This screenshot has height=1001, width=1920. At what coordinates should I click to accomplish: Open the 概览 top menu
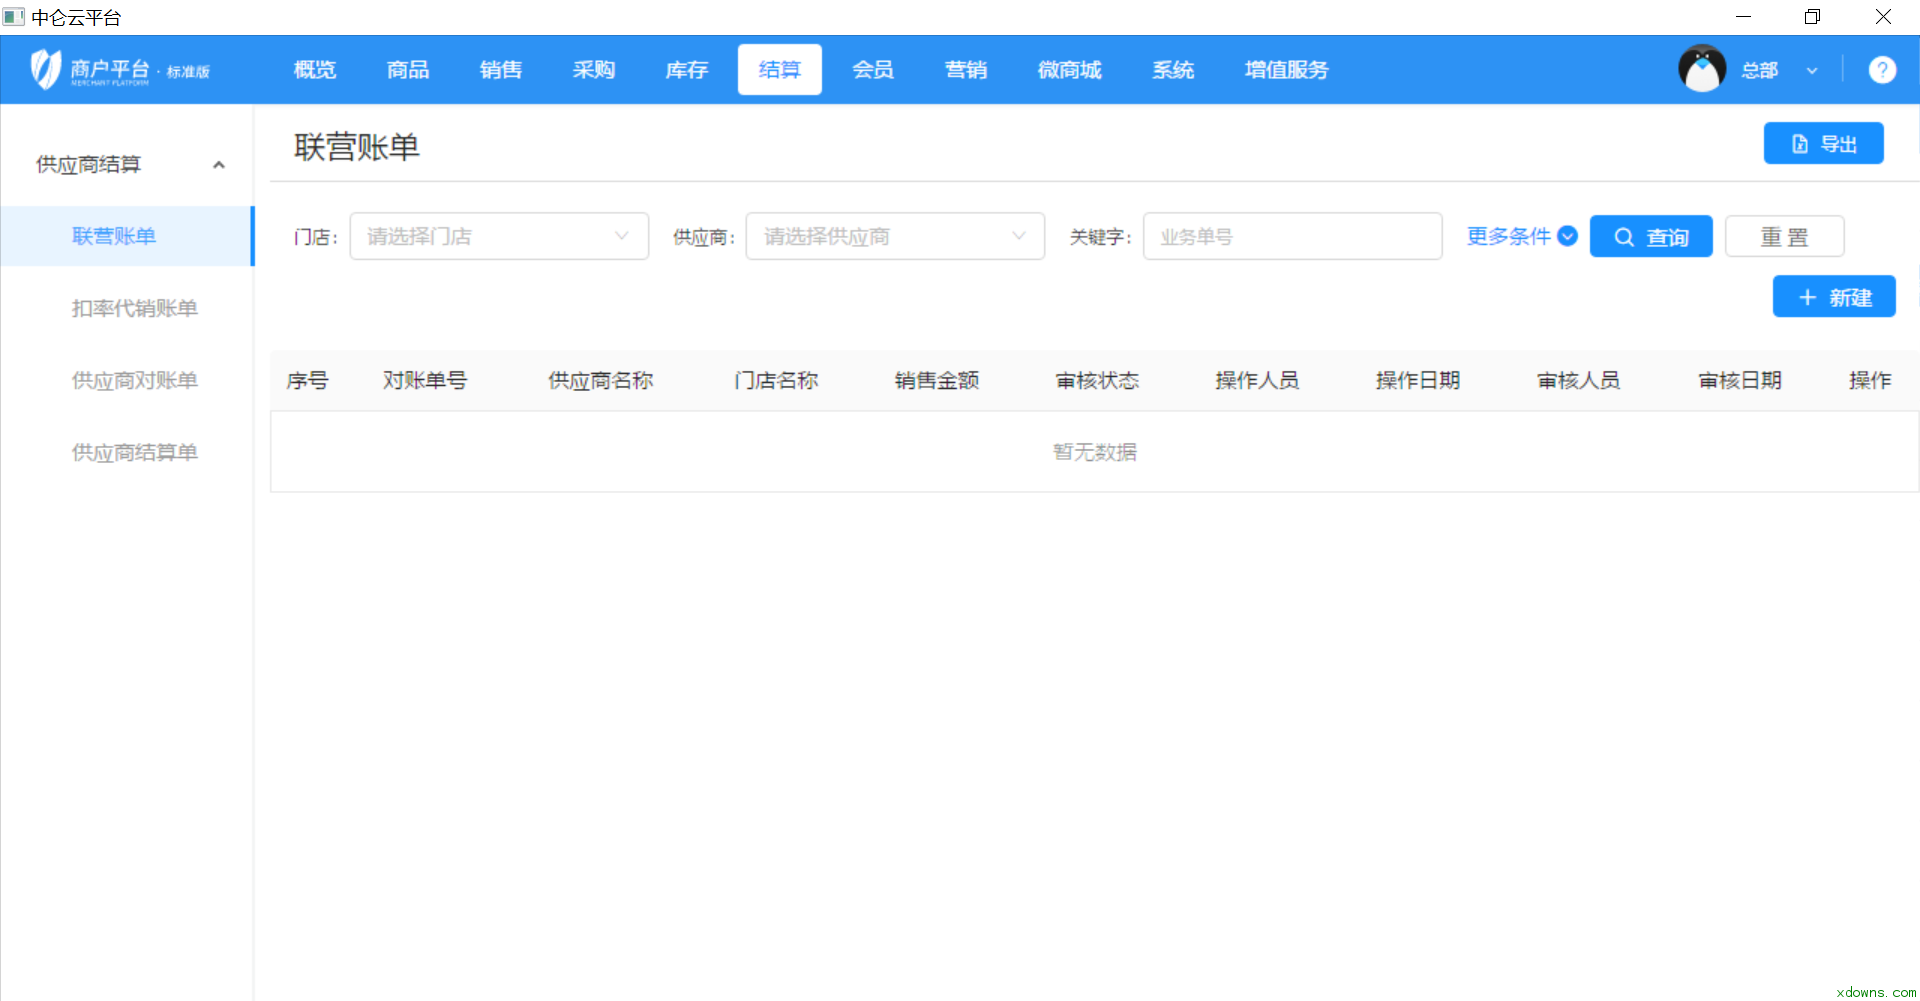315,70
